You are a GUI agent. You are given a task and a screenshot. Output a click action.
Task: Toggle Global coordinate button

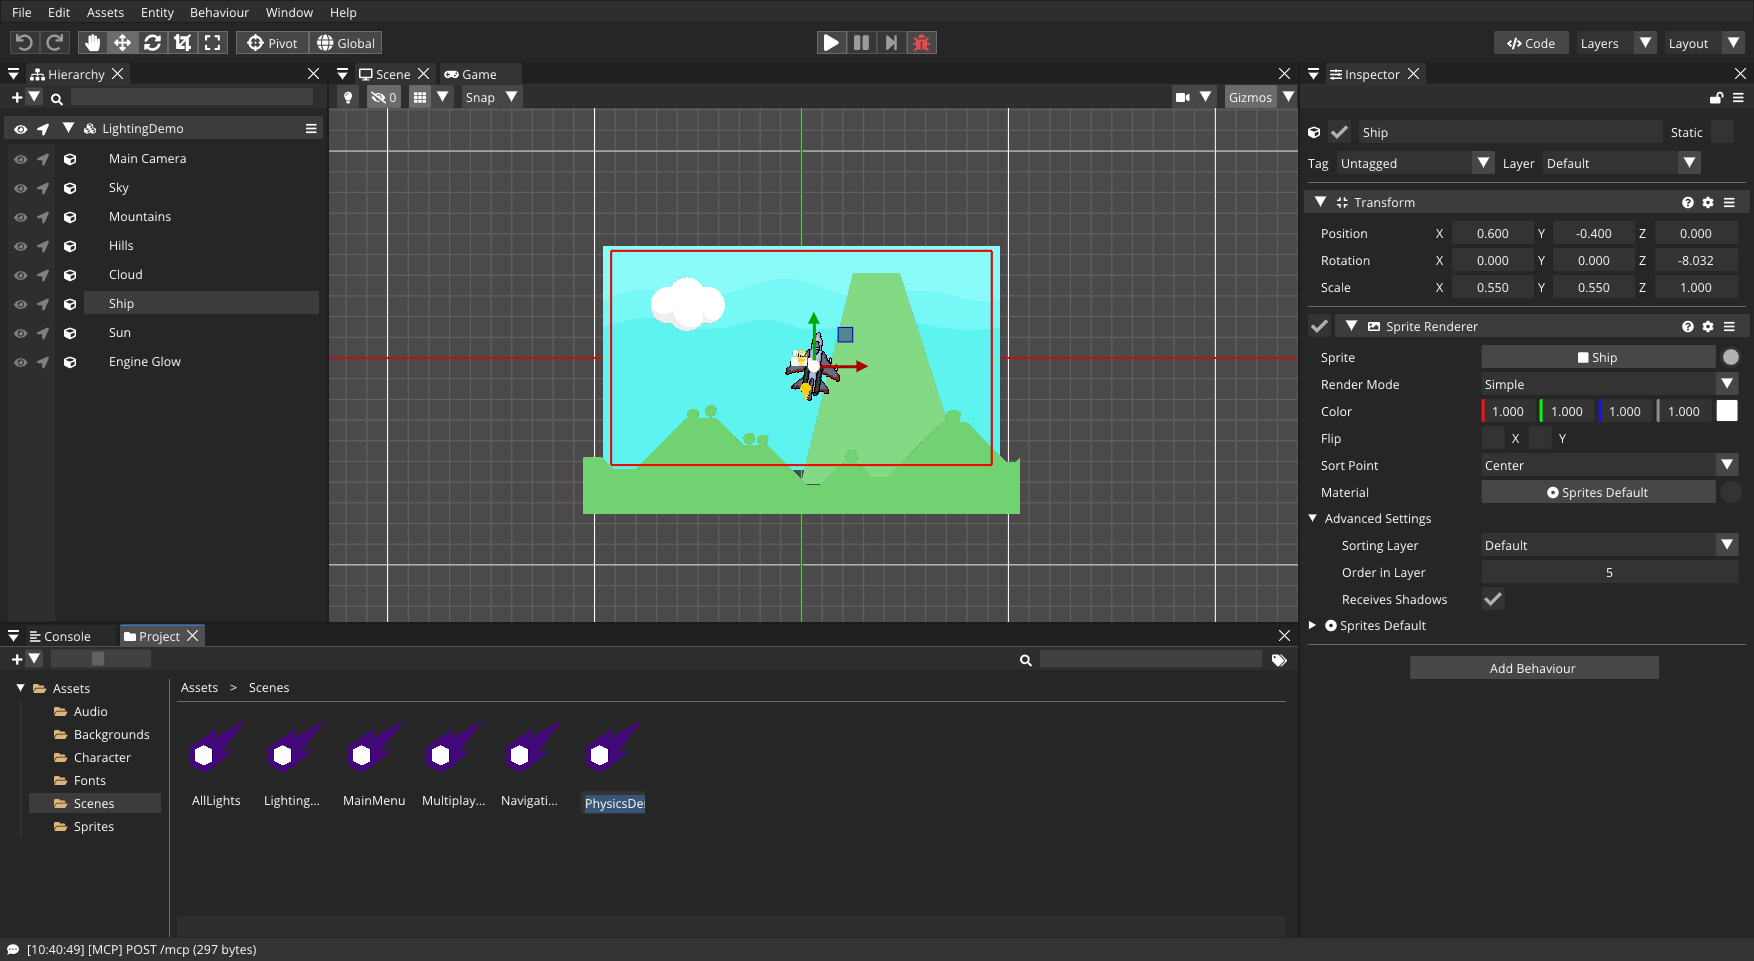tap(346, 43)
